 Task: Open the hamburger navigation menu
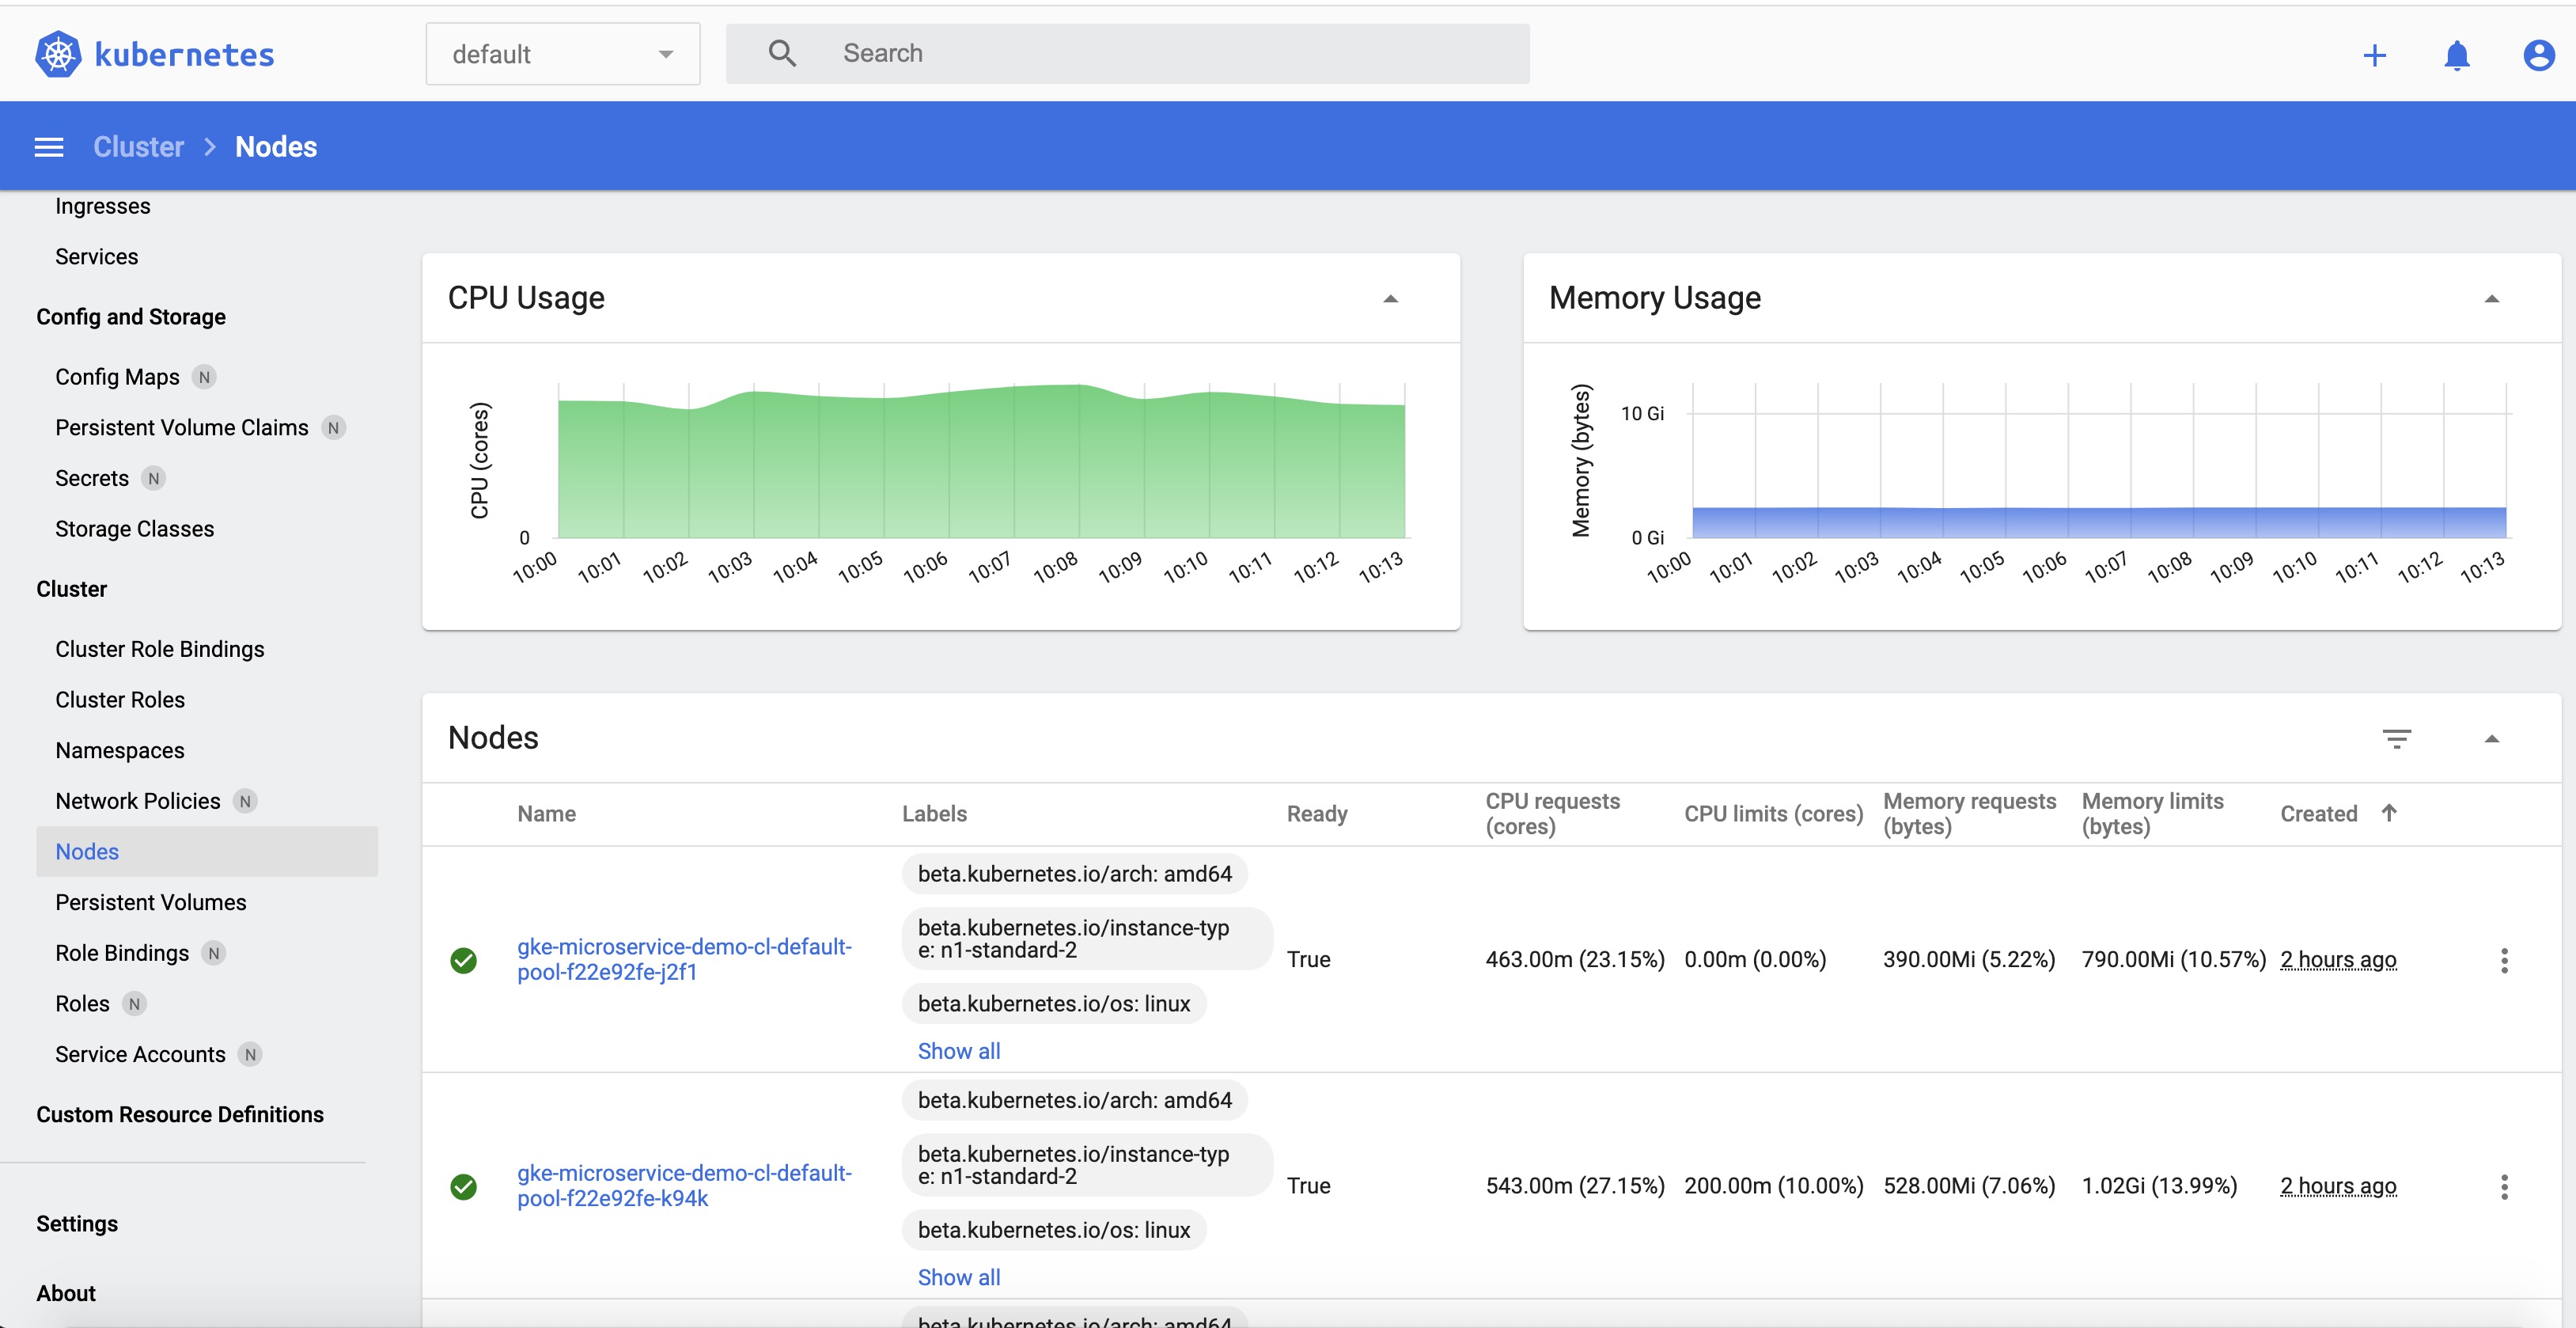pos(49,147)
